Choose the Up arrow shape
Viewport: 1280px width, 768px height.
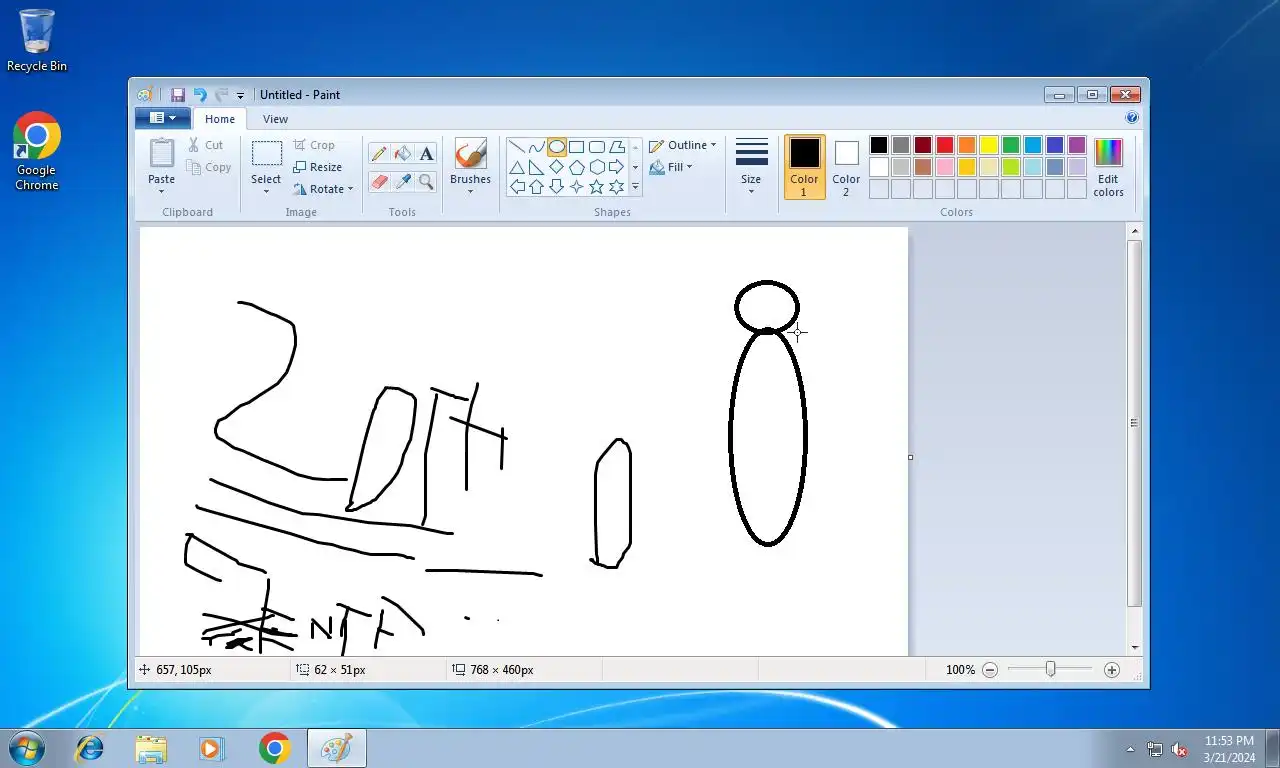click(537, 187)
